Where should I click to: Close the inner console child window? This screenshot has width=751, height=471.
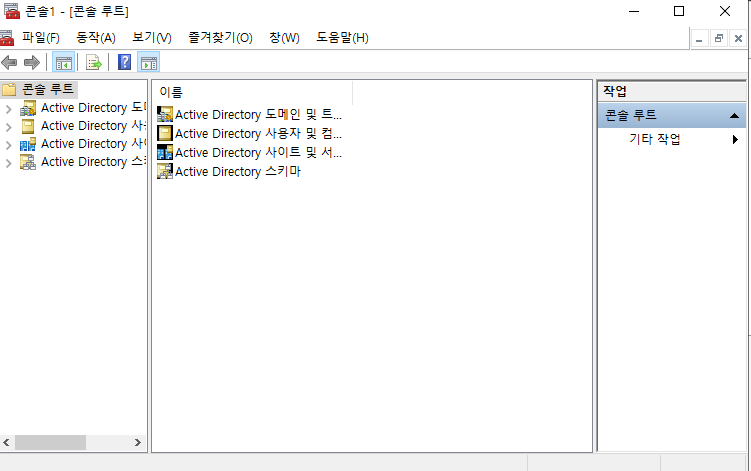[738, 39]
